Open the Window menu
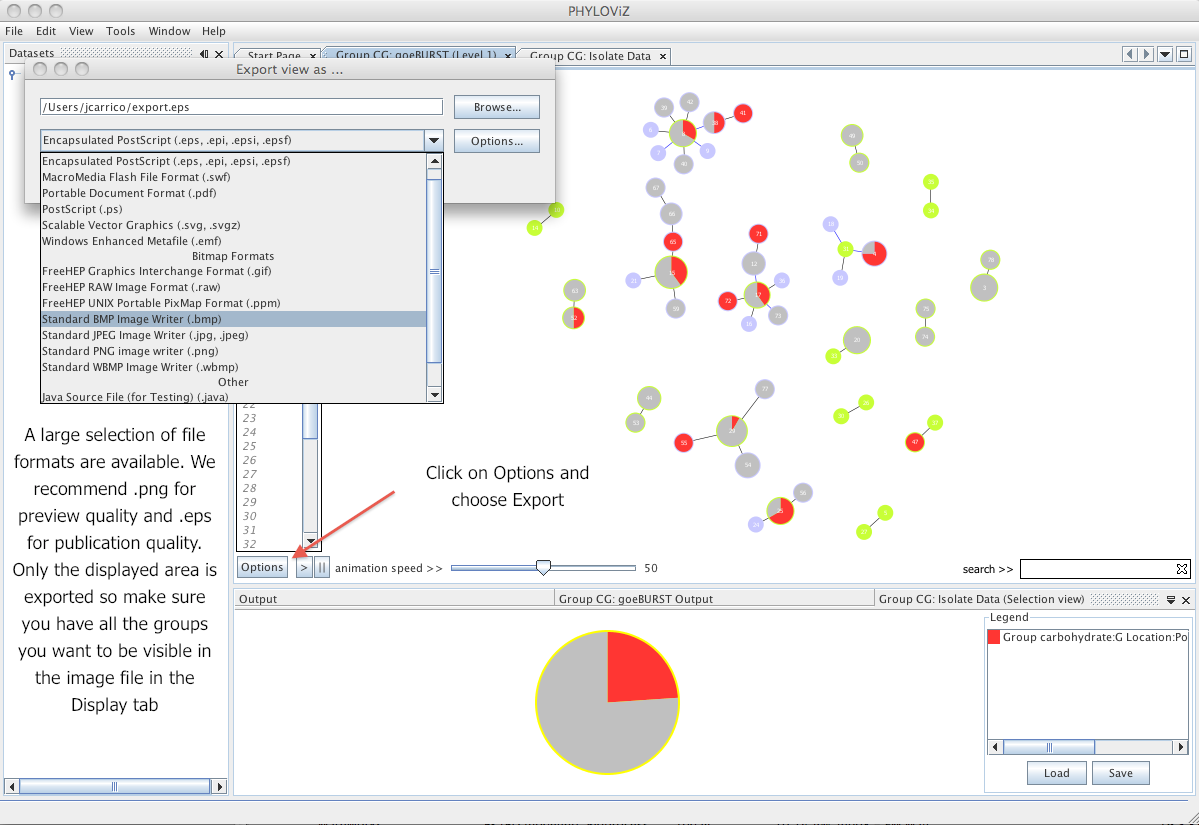1199x825 pixels. pyautogui.click(x=169, y=31)
